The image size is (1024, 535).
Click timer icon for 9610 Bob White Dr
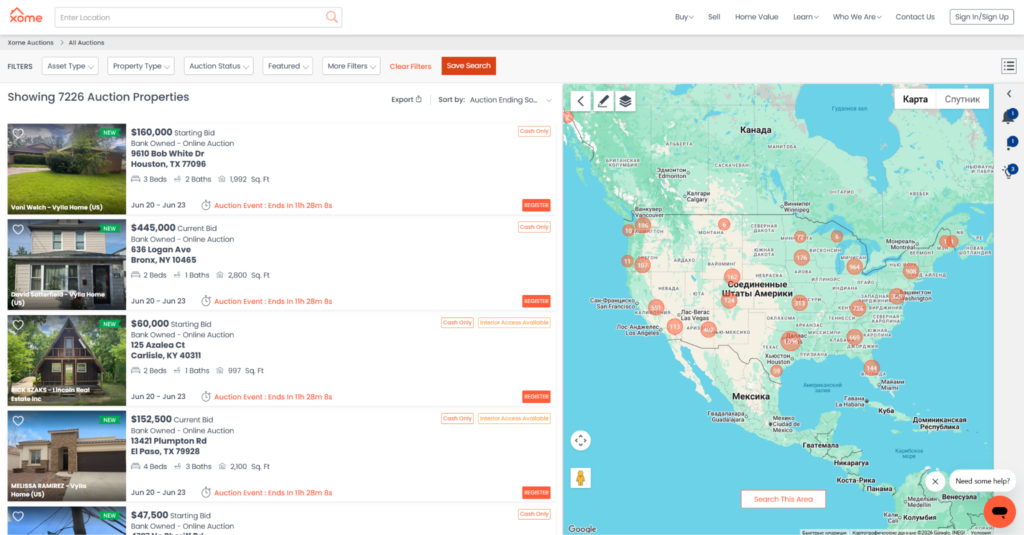click(x=206, y=205)
